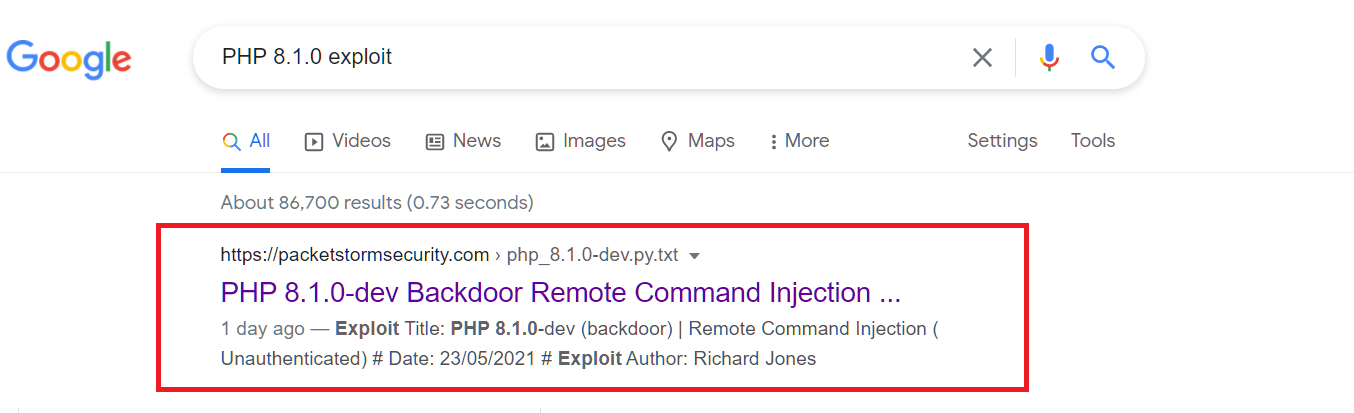This screenshot has height=413, width=1354.
Task: Click the play icon beside Videos
Action: 314,142
